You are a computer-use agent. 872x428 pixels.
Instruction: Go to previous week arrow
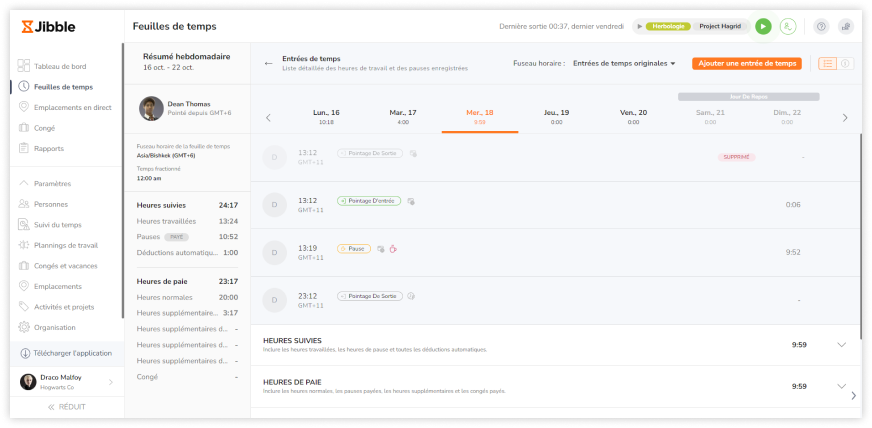point(269,118)
